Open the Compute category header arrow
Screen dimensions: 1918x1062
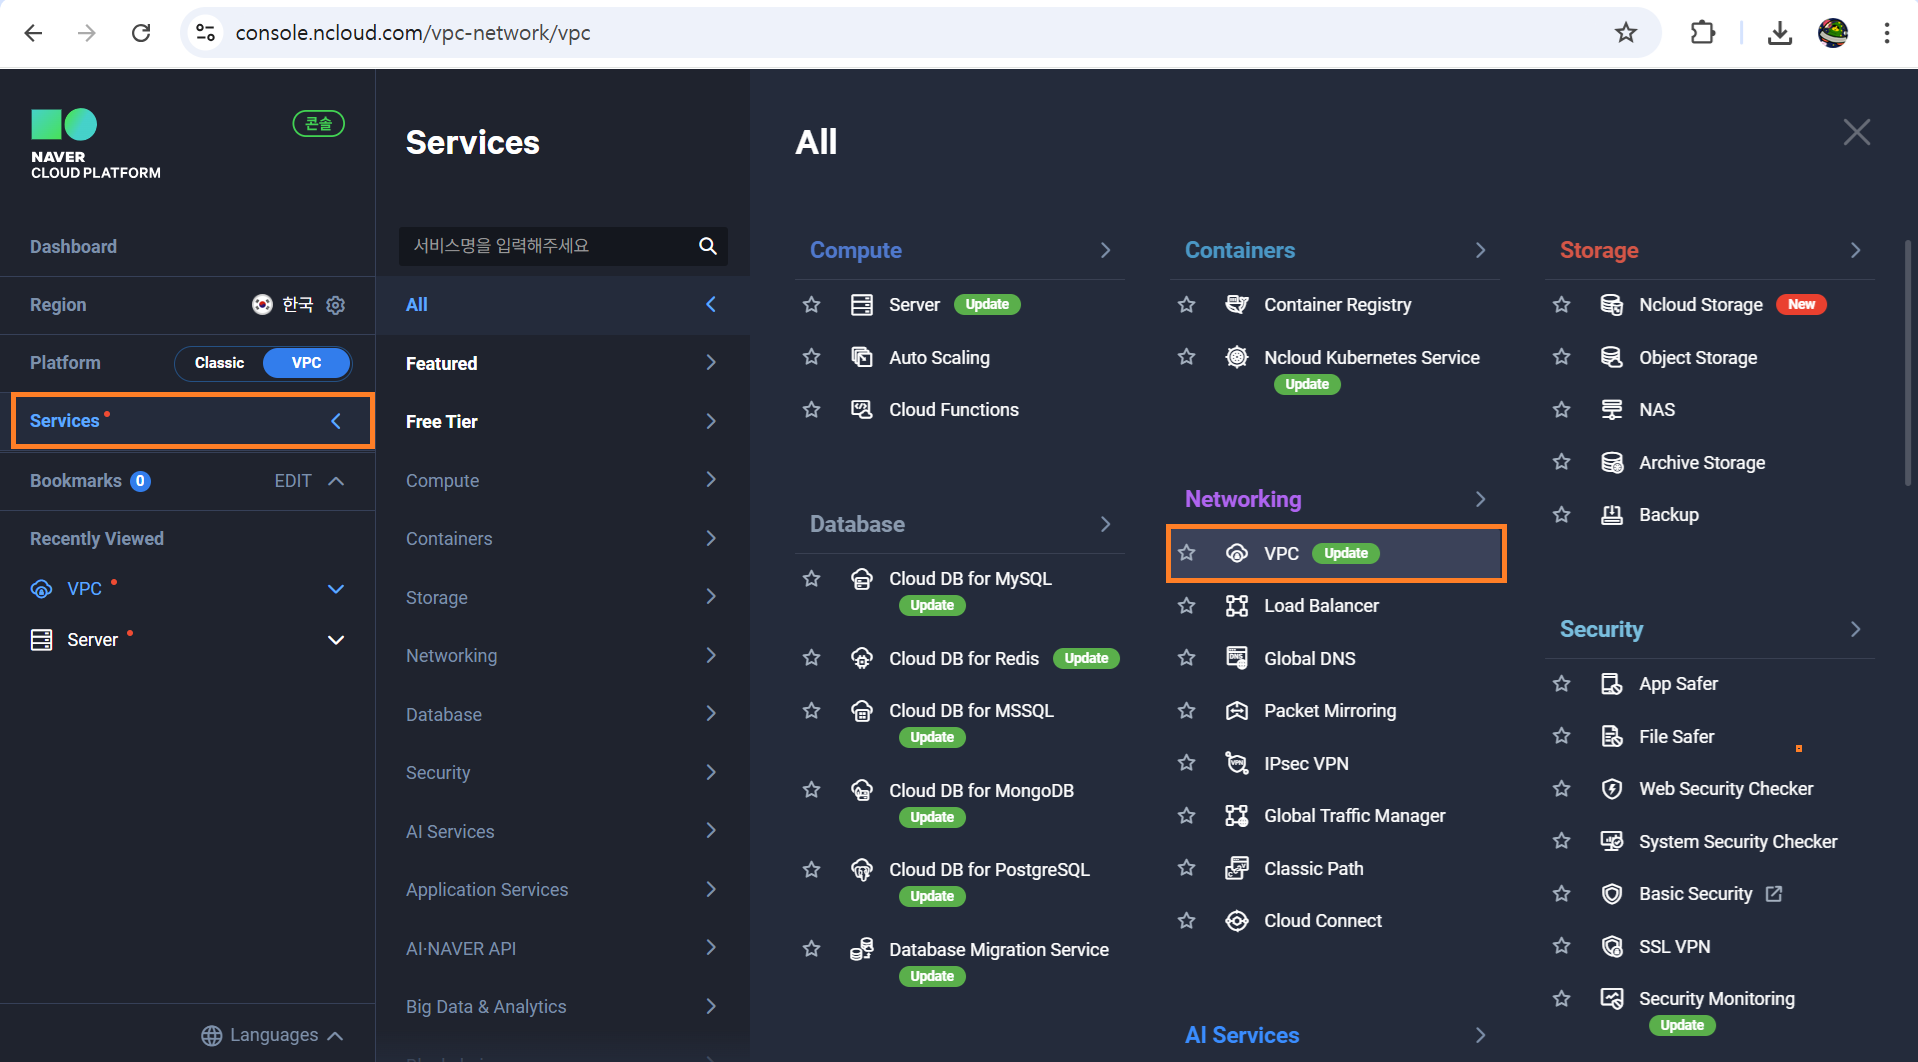pos(1105,250)
